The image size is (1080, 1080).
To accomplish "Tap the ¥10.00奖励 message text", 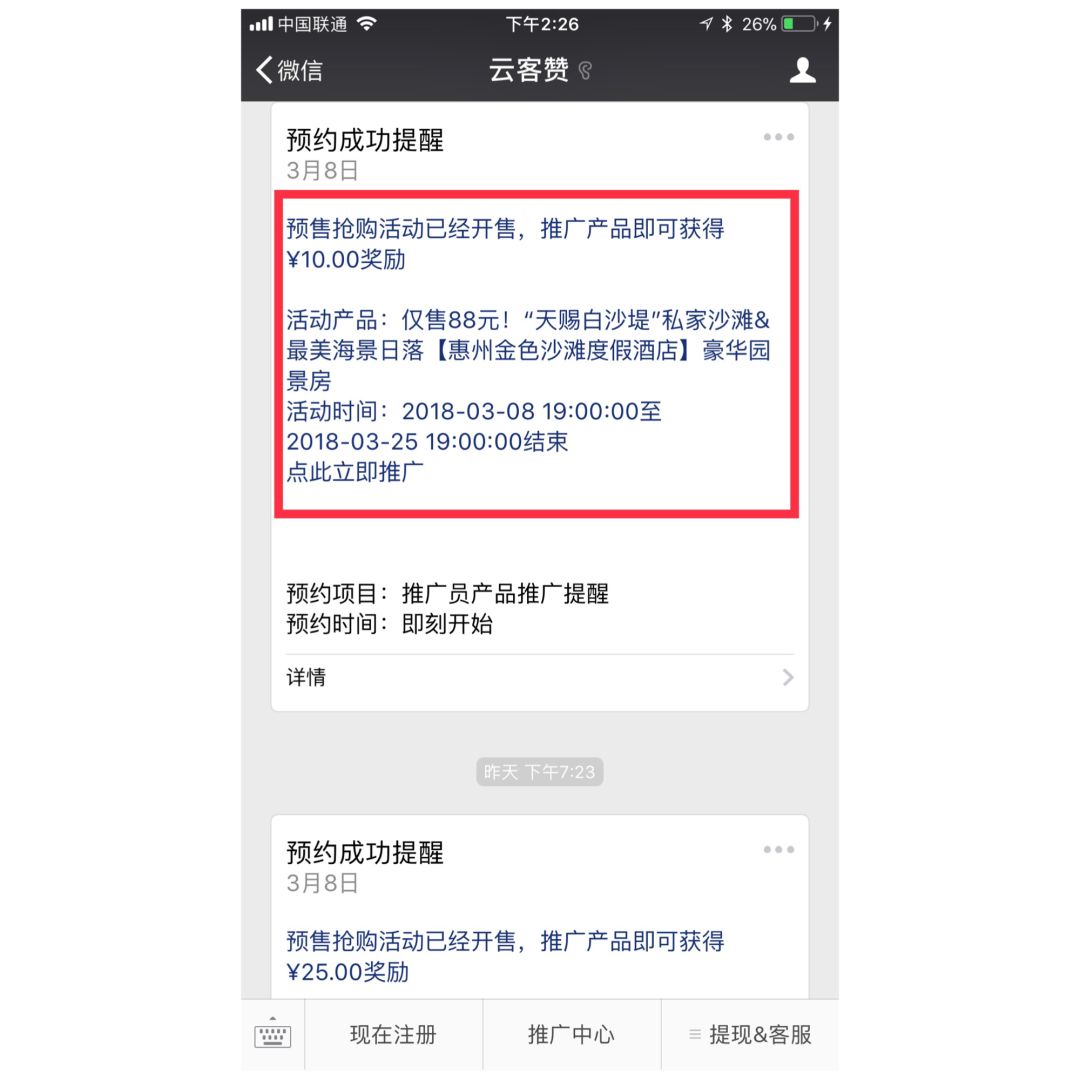I will 346,260.
